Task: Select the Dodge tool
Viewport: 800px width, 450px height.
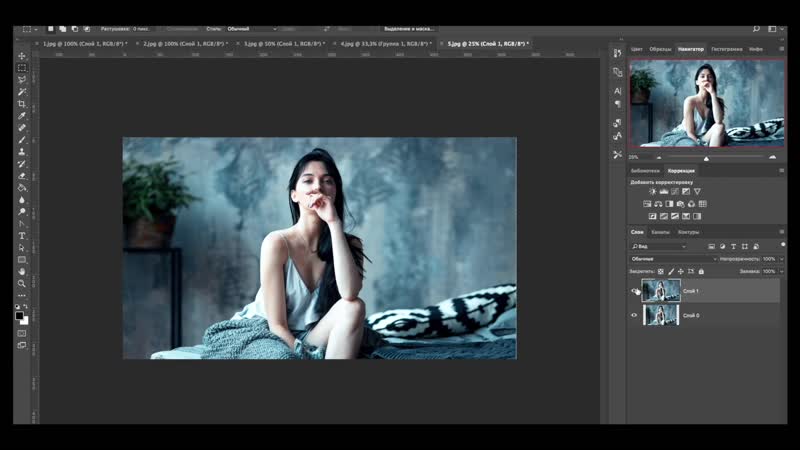Action: coord(21,212)
